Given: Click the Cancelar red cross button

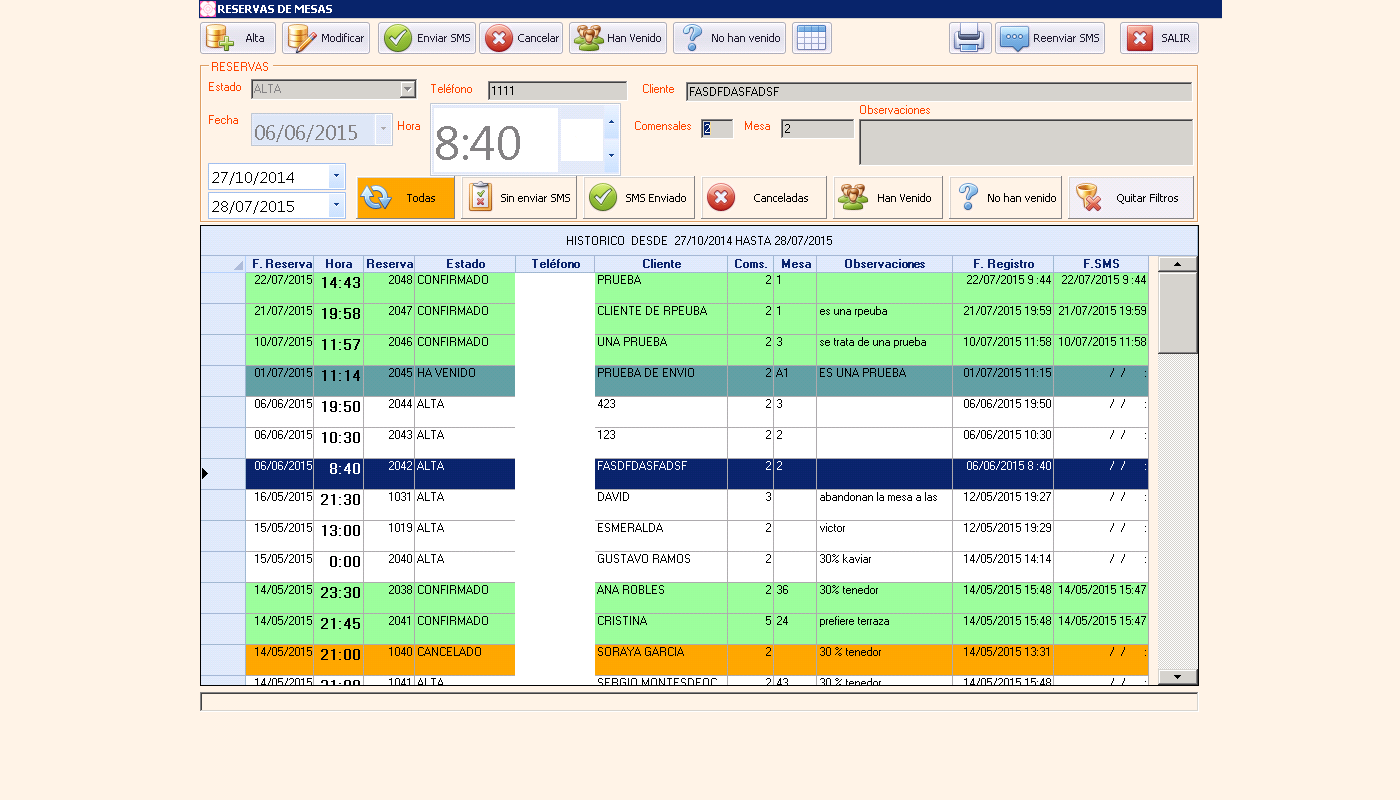Looking at the screenshot, I should coord(521,38).
